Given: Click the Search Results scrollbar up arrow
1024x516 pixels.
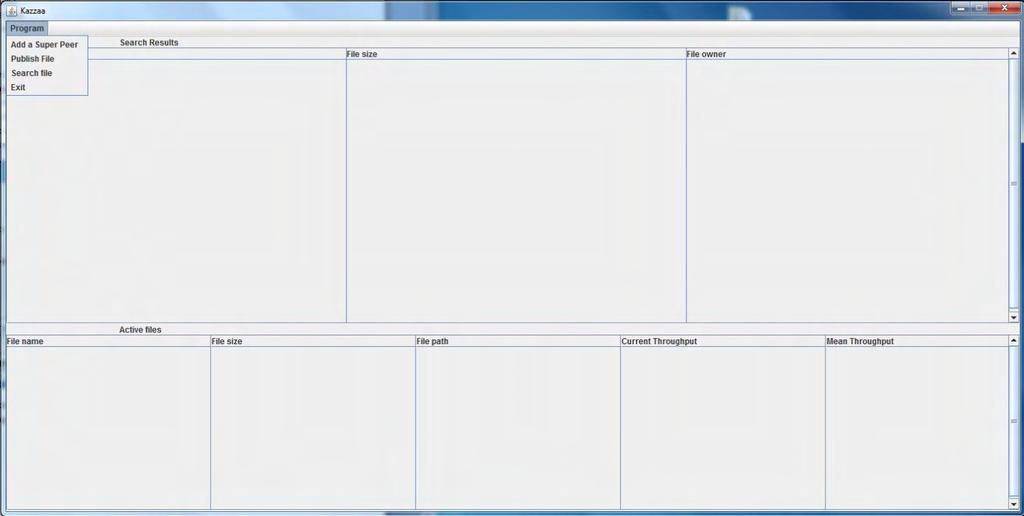Looking at the screenshot, I should (x=1014, y=54).
